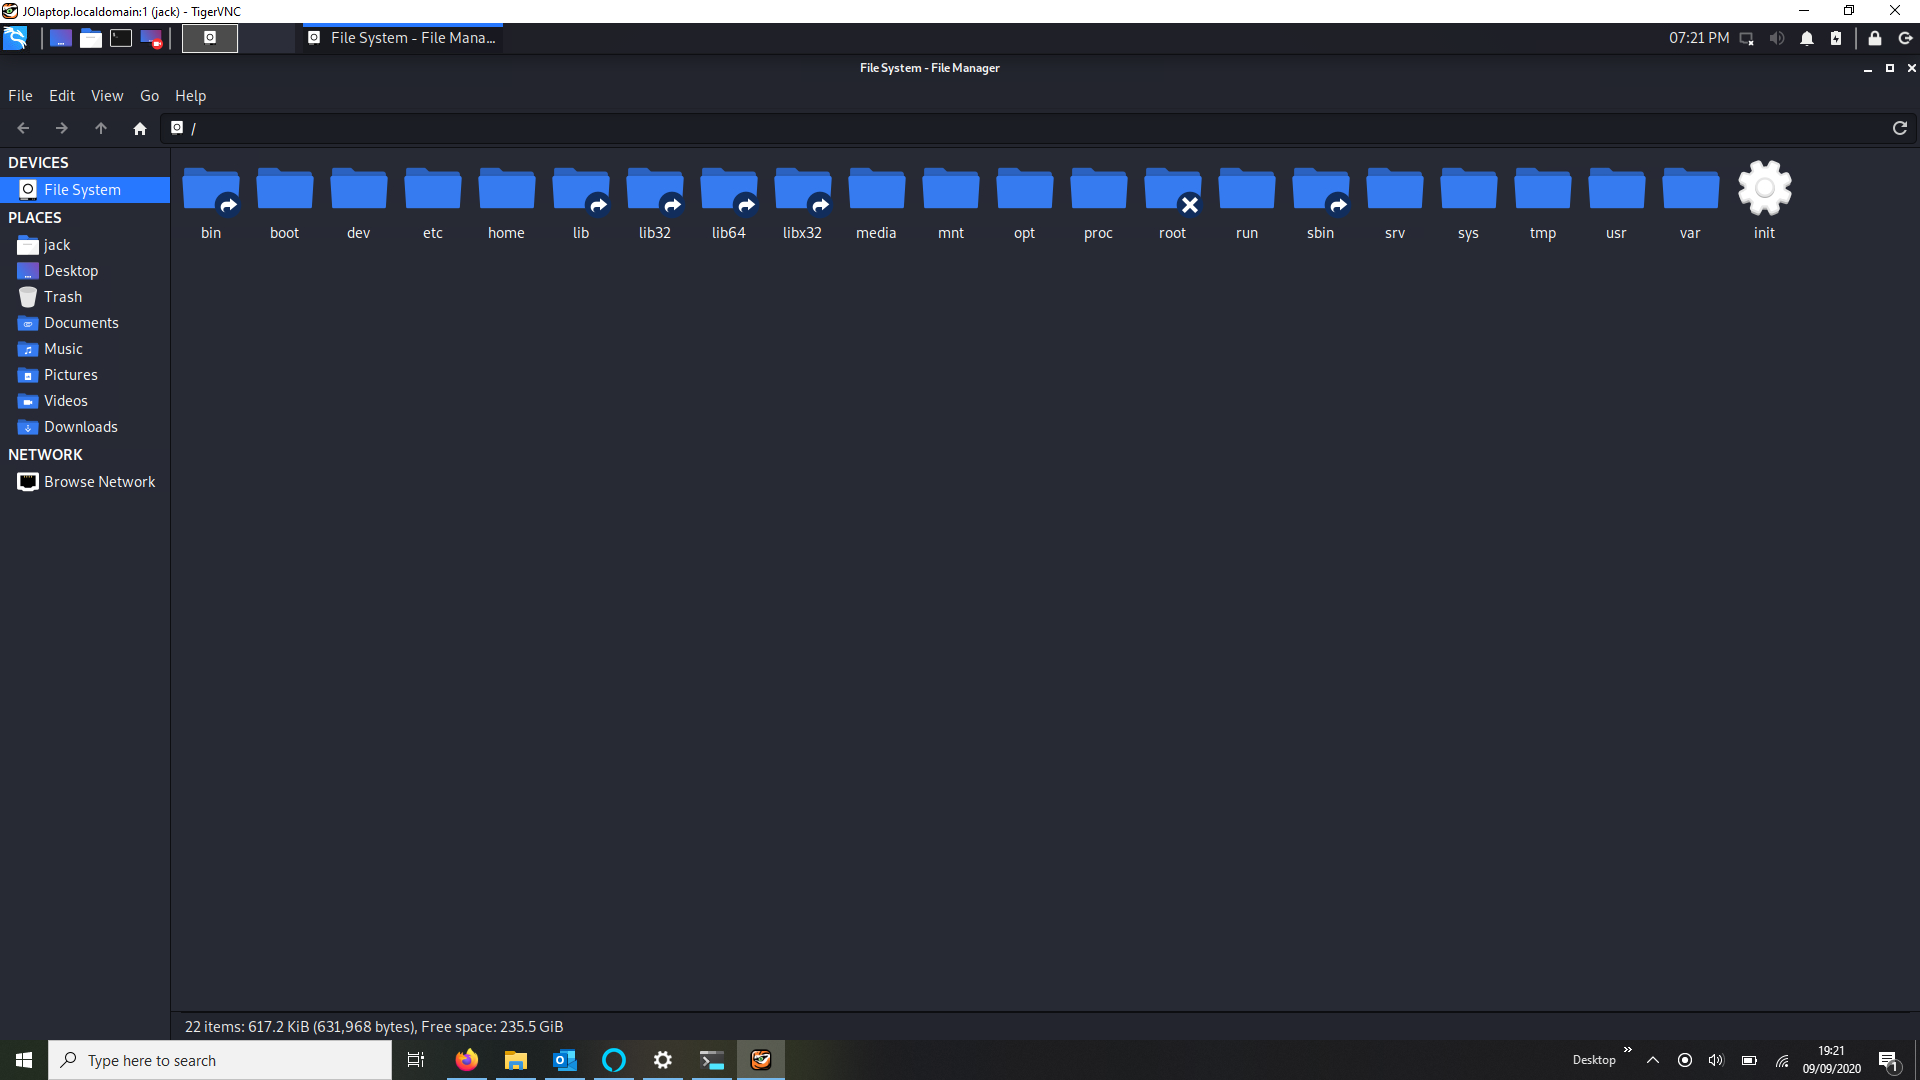Open Windows Start menu
1920x1080 pixels.
pyautogui.click(x=24, y=1060)
